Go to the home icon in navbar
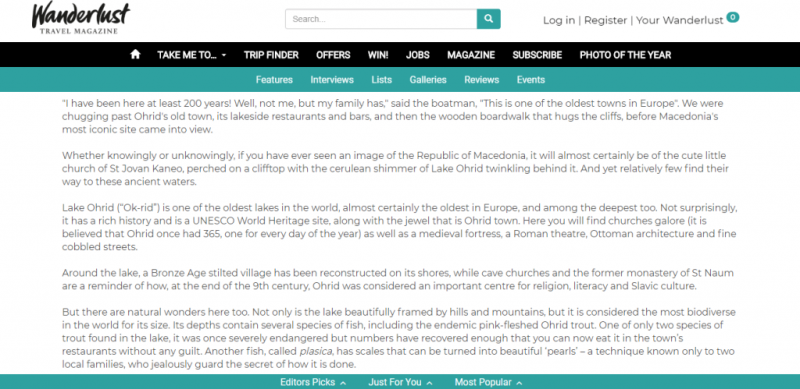 pyautogui.click(x=135, y=54)
